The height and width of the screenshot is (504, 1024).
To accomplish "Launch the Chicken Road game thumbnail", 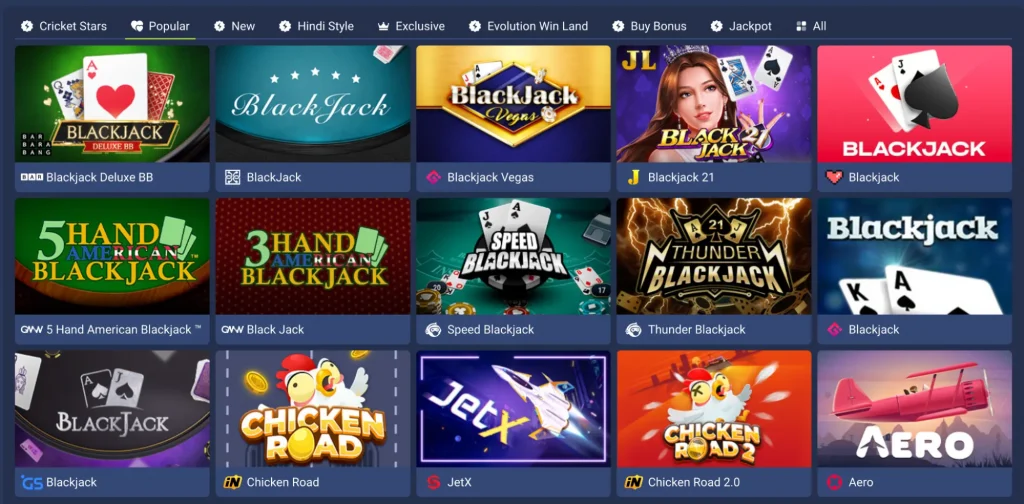I will click(x=313, y=409).
